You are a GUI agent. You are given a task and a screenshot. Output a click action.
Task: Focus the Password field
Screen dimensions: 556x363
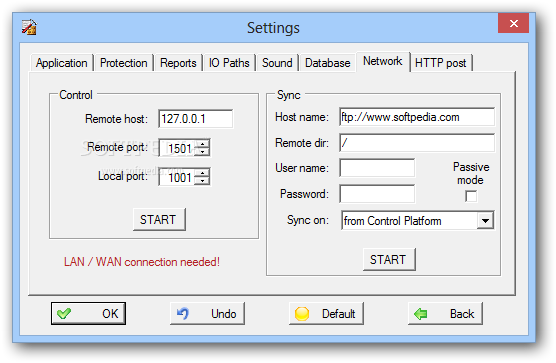point(377,194)
